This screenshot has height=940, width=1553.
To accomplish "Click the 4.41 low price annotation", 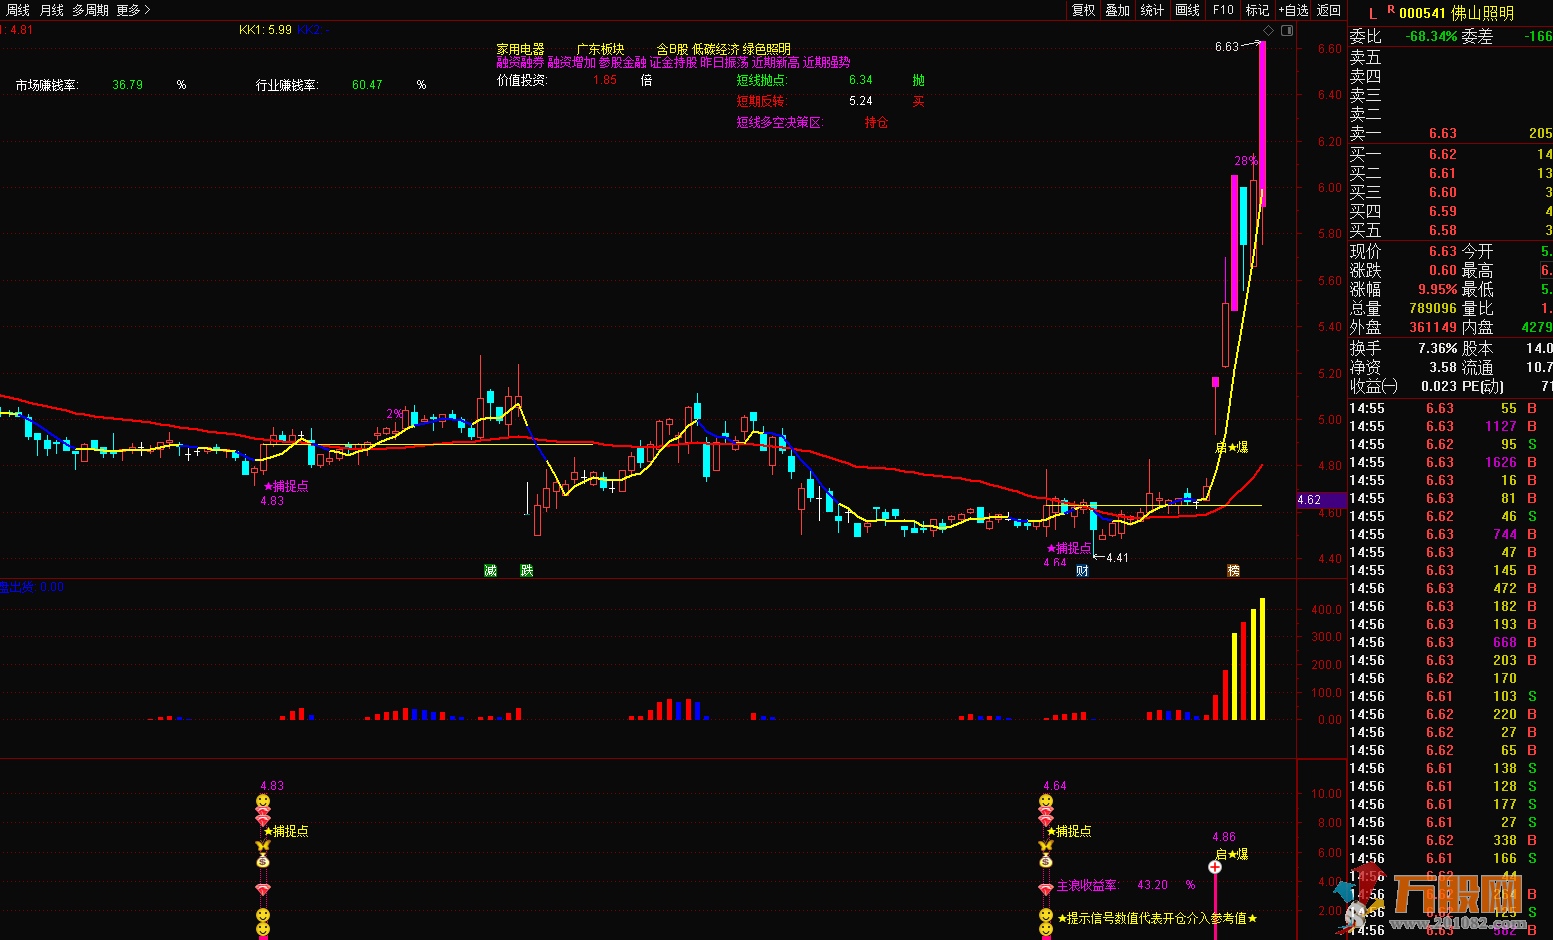I will coord(1117,558).
